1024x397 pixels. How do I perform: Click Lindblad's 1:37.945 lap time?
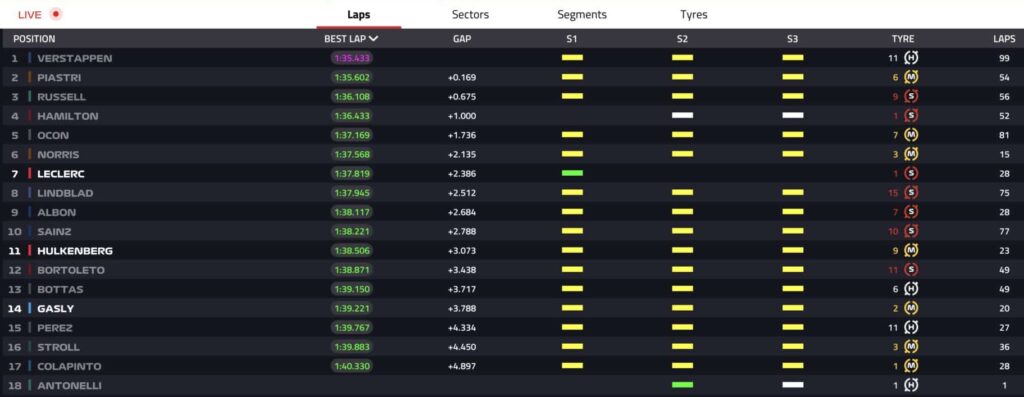[351, 193]
